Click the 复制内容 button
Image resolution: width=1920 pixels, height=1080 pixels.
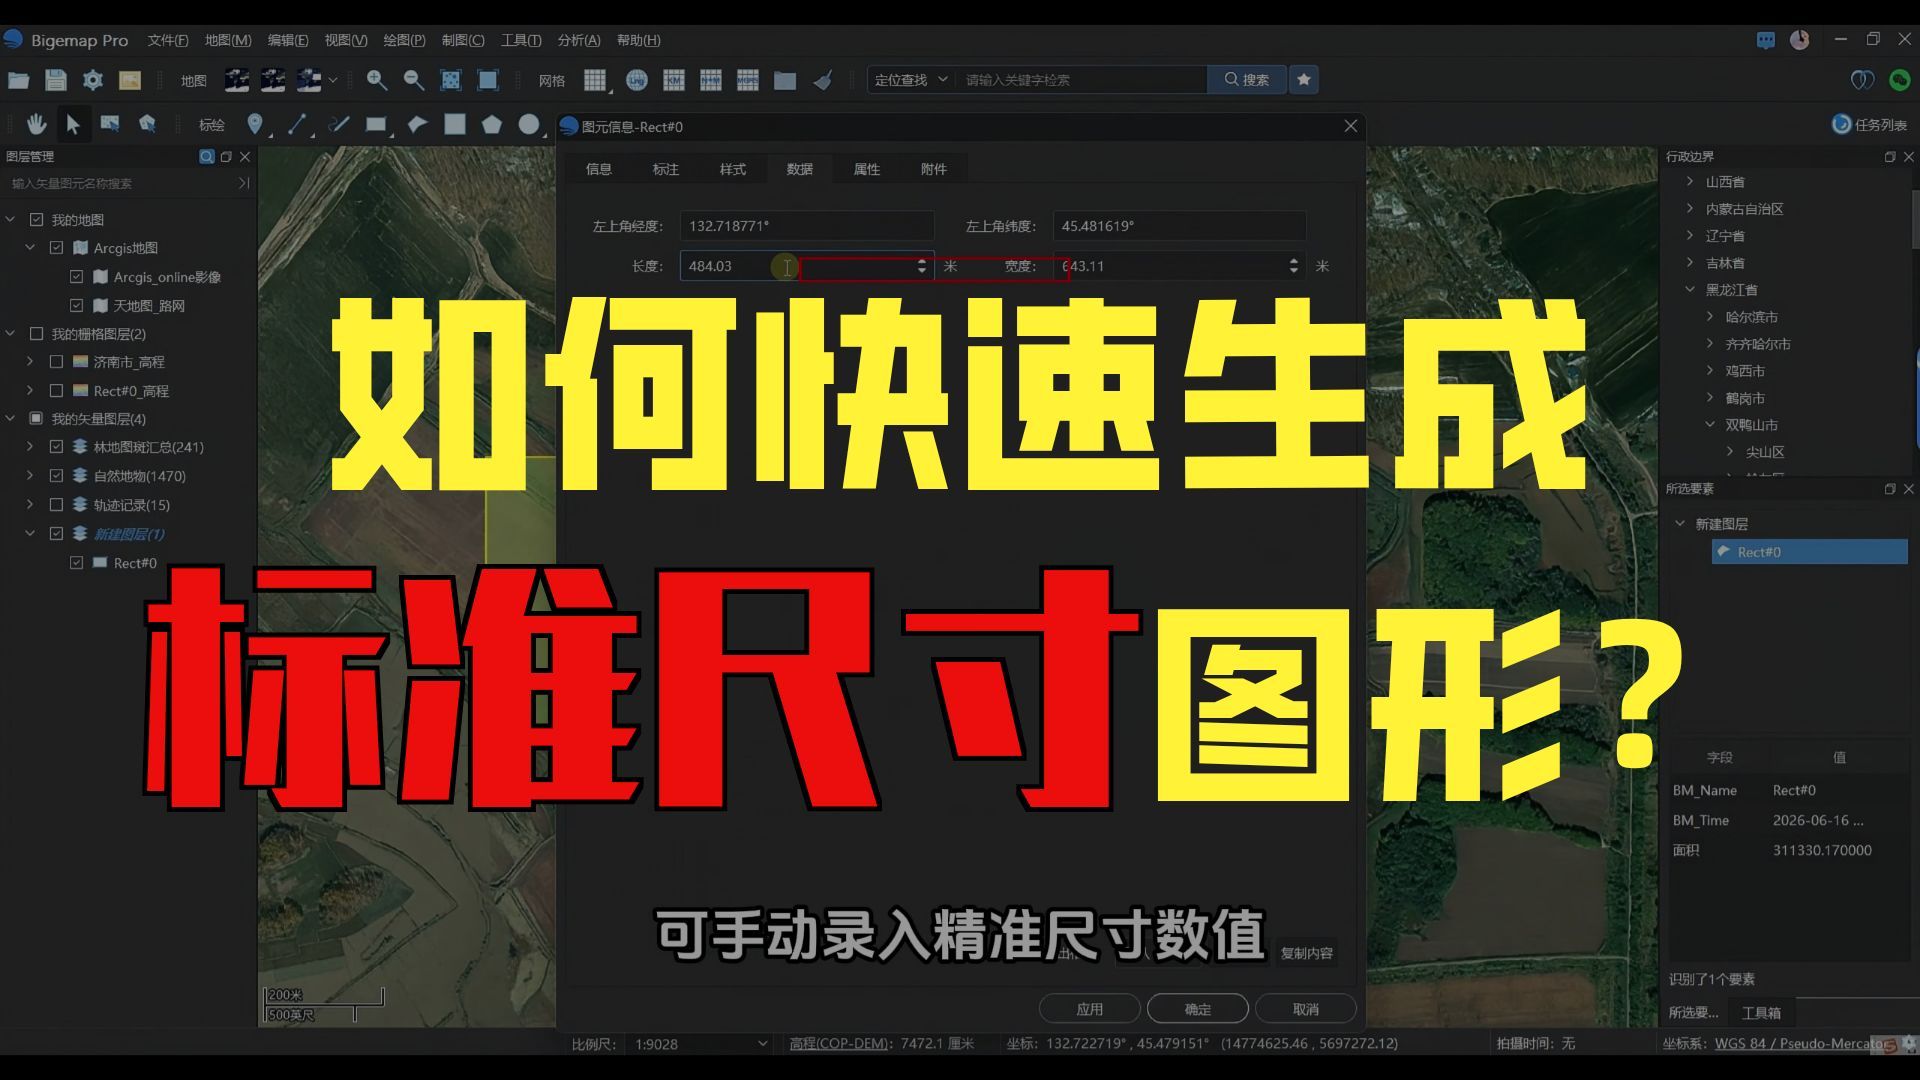[1307, 953]
